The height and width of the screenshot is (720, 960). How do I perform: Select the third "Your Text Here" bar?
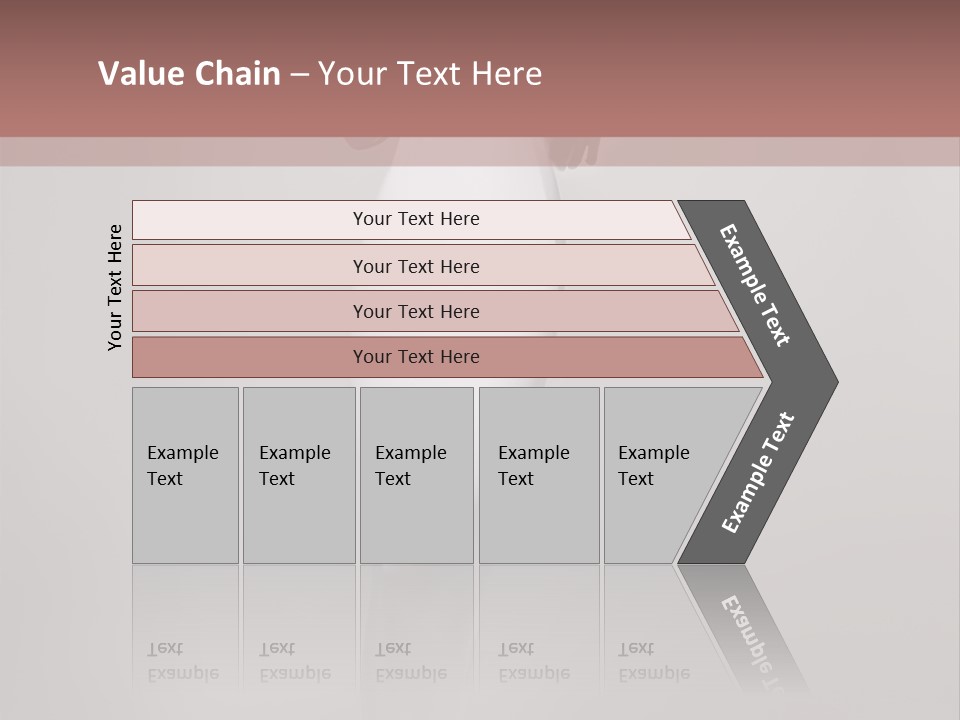[x=415, y=311]
